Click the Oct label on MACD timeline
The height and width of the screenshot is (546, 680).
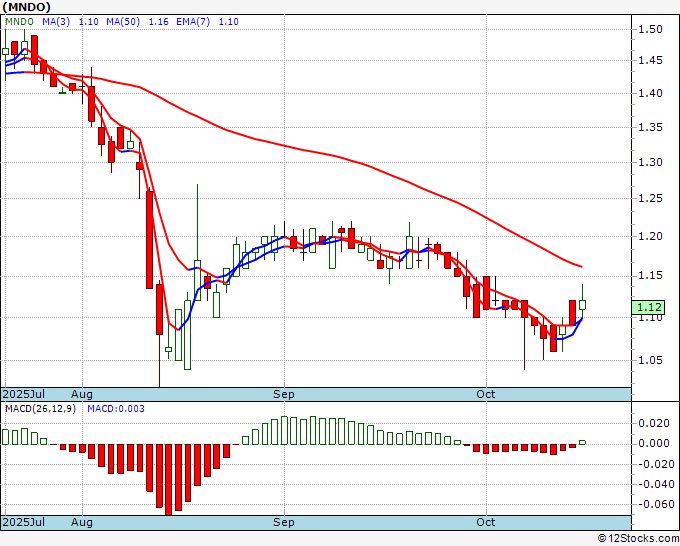tap(485, 522)
